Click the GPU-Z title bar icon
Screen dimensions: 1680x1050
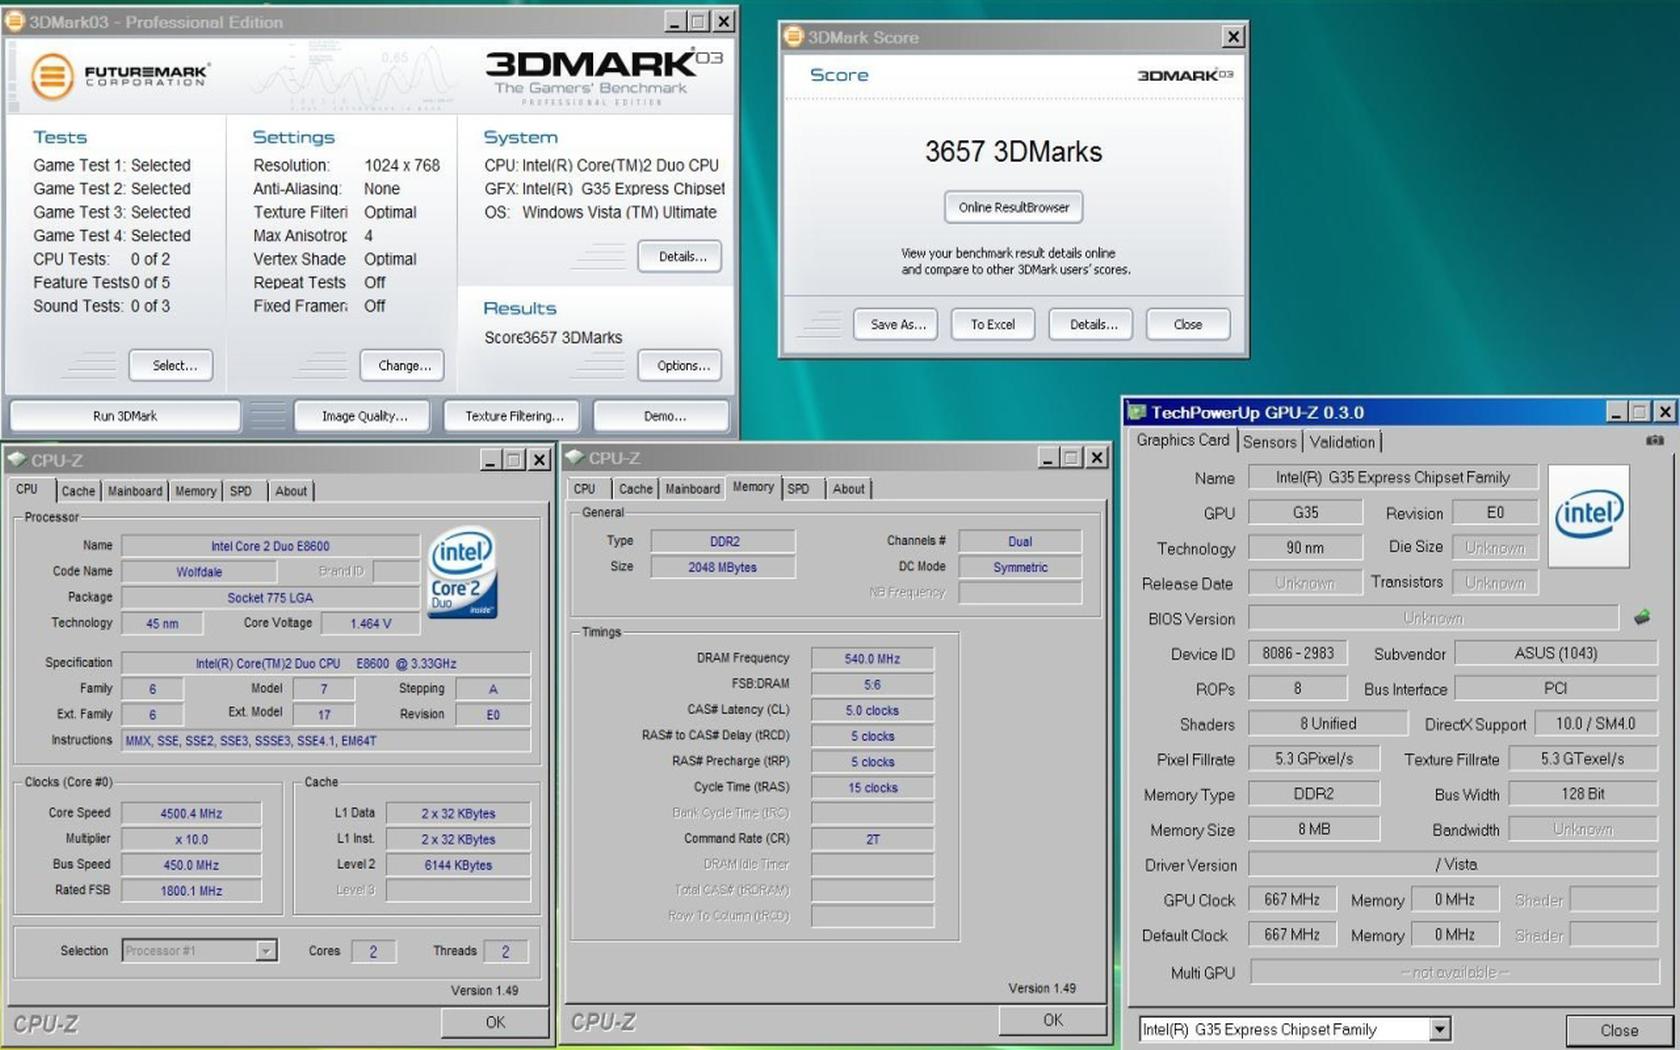1137,412
